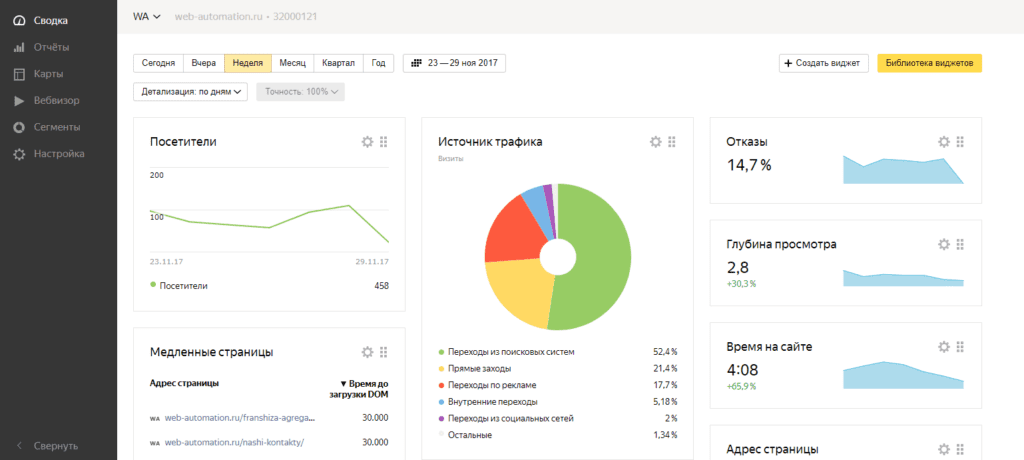1024x460 pixels.
Task: Open web-automation.ru/franshiza-agrega... link
Action: (x=240, y=418)
